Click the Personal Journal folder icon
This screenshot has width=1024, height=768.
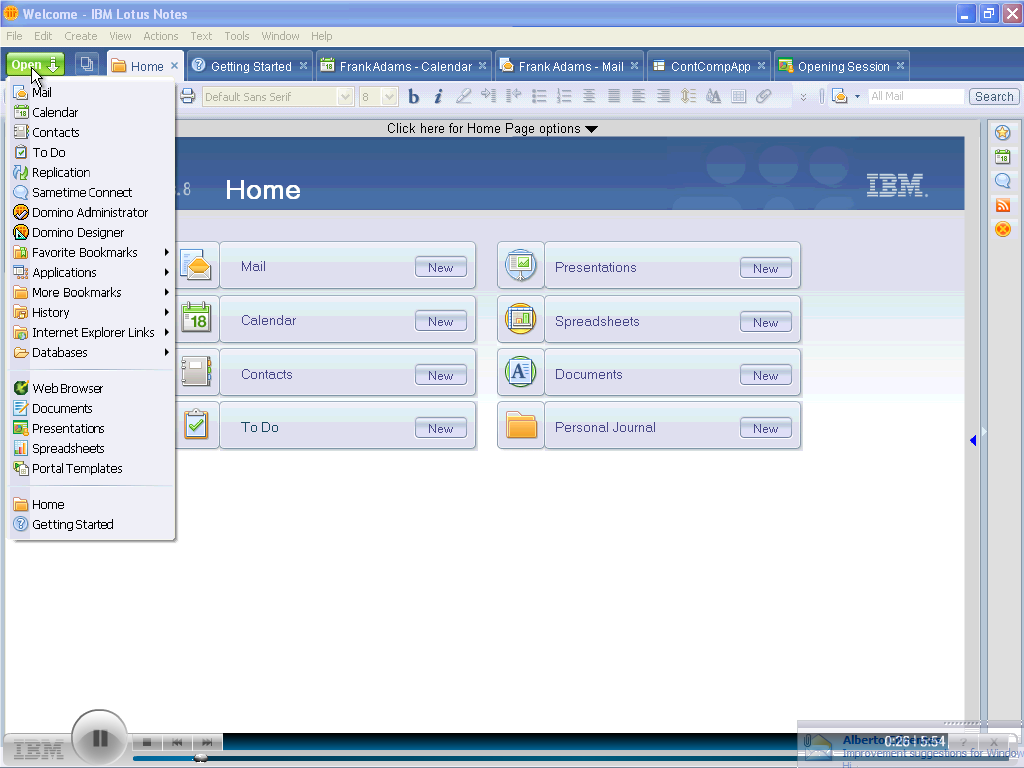tap(521, 425)
